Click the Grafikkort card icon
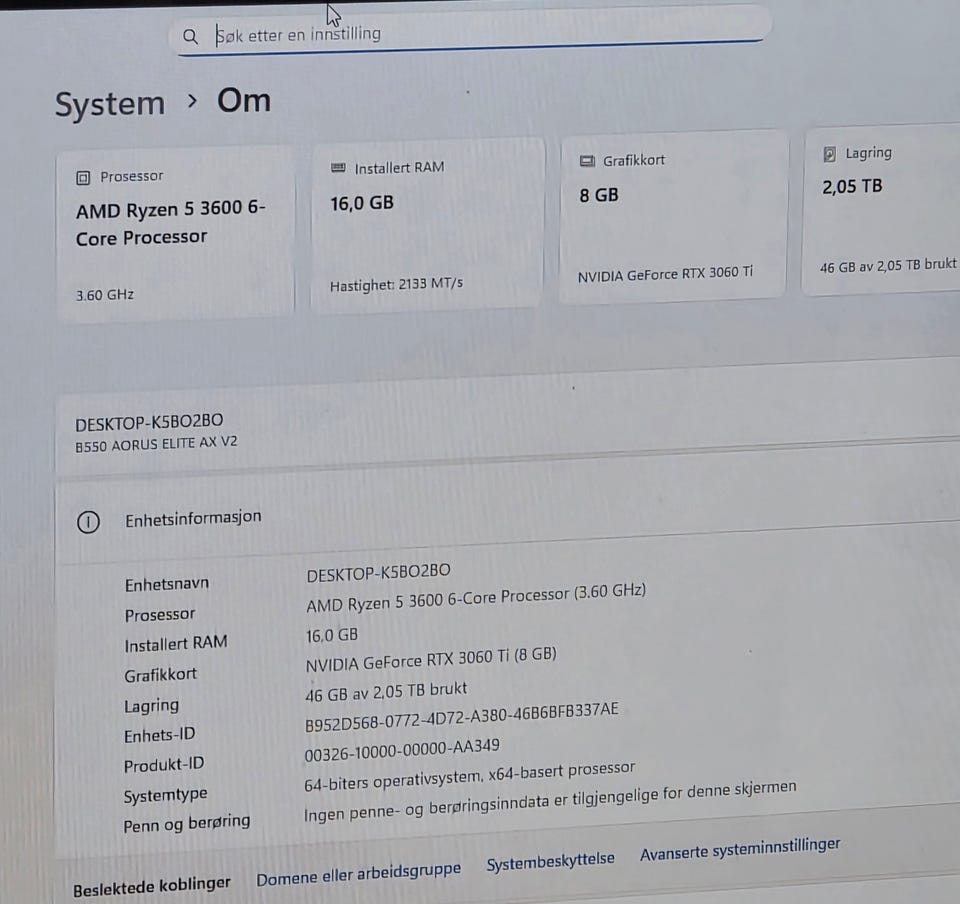 point(587,161)
